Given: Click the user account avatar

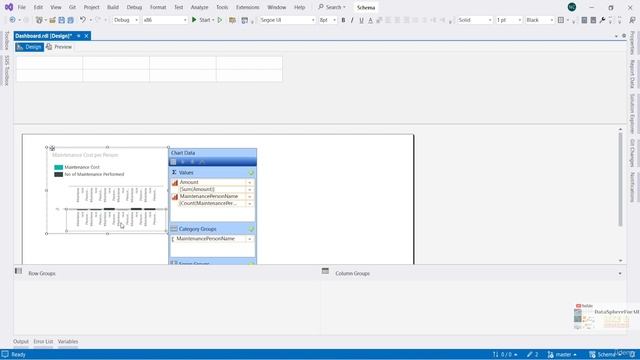Looking at the screenshot, I should pos(572,7).
